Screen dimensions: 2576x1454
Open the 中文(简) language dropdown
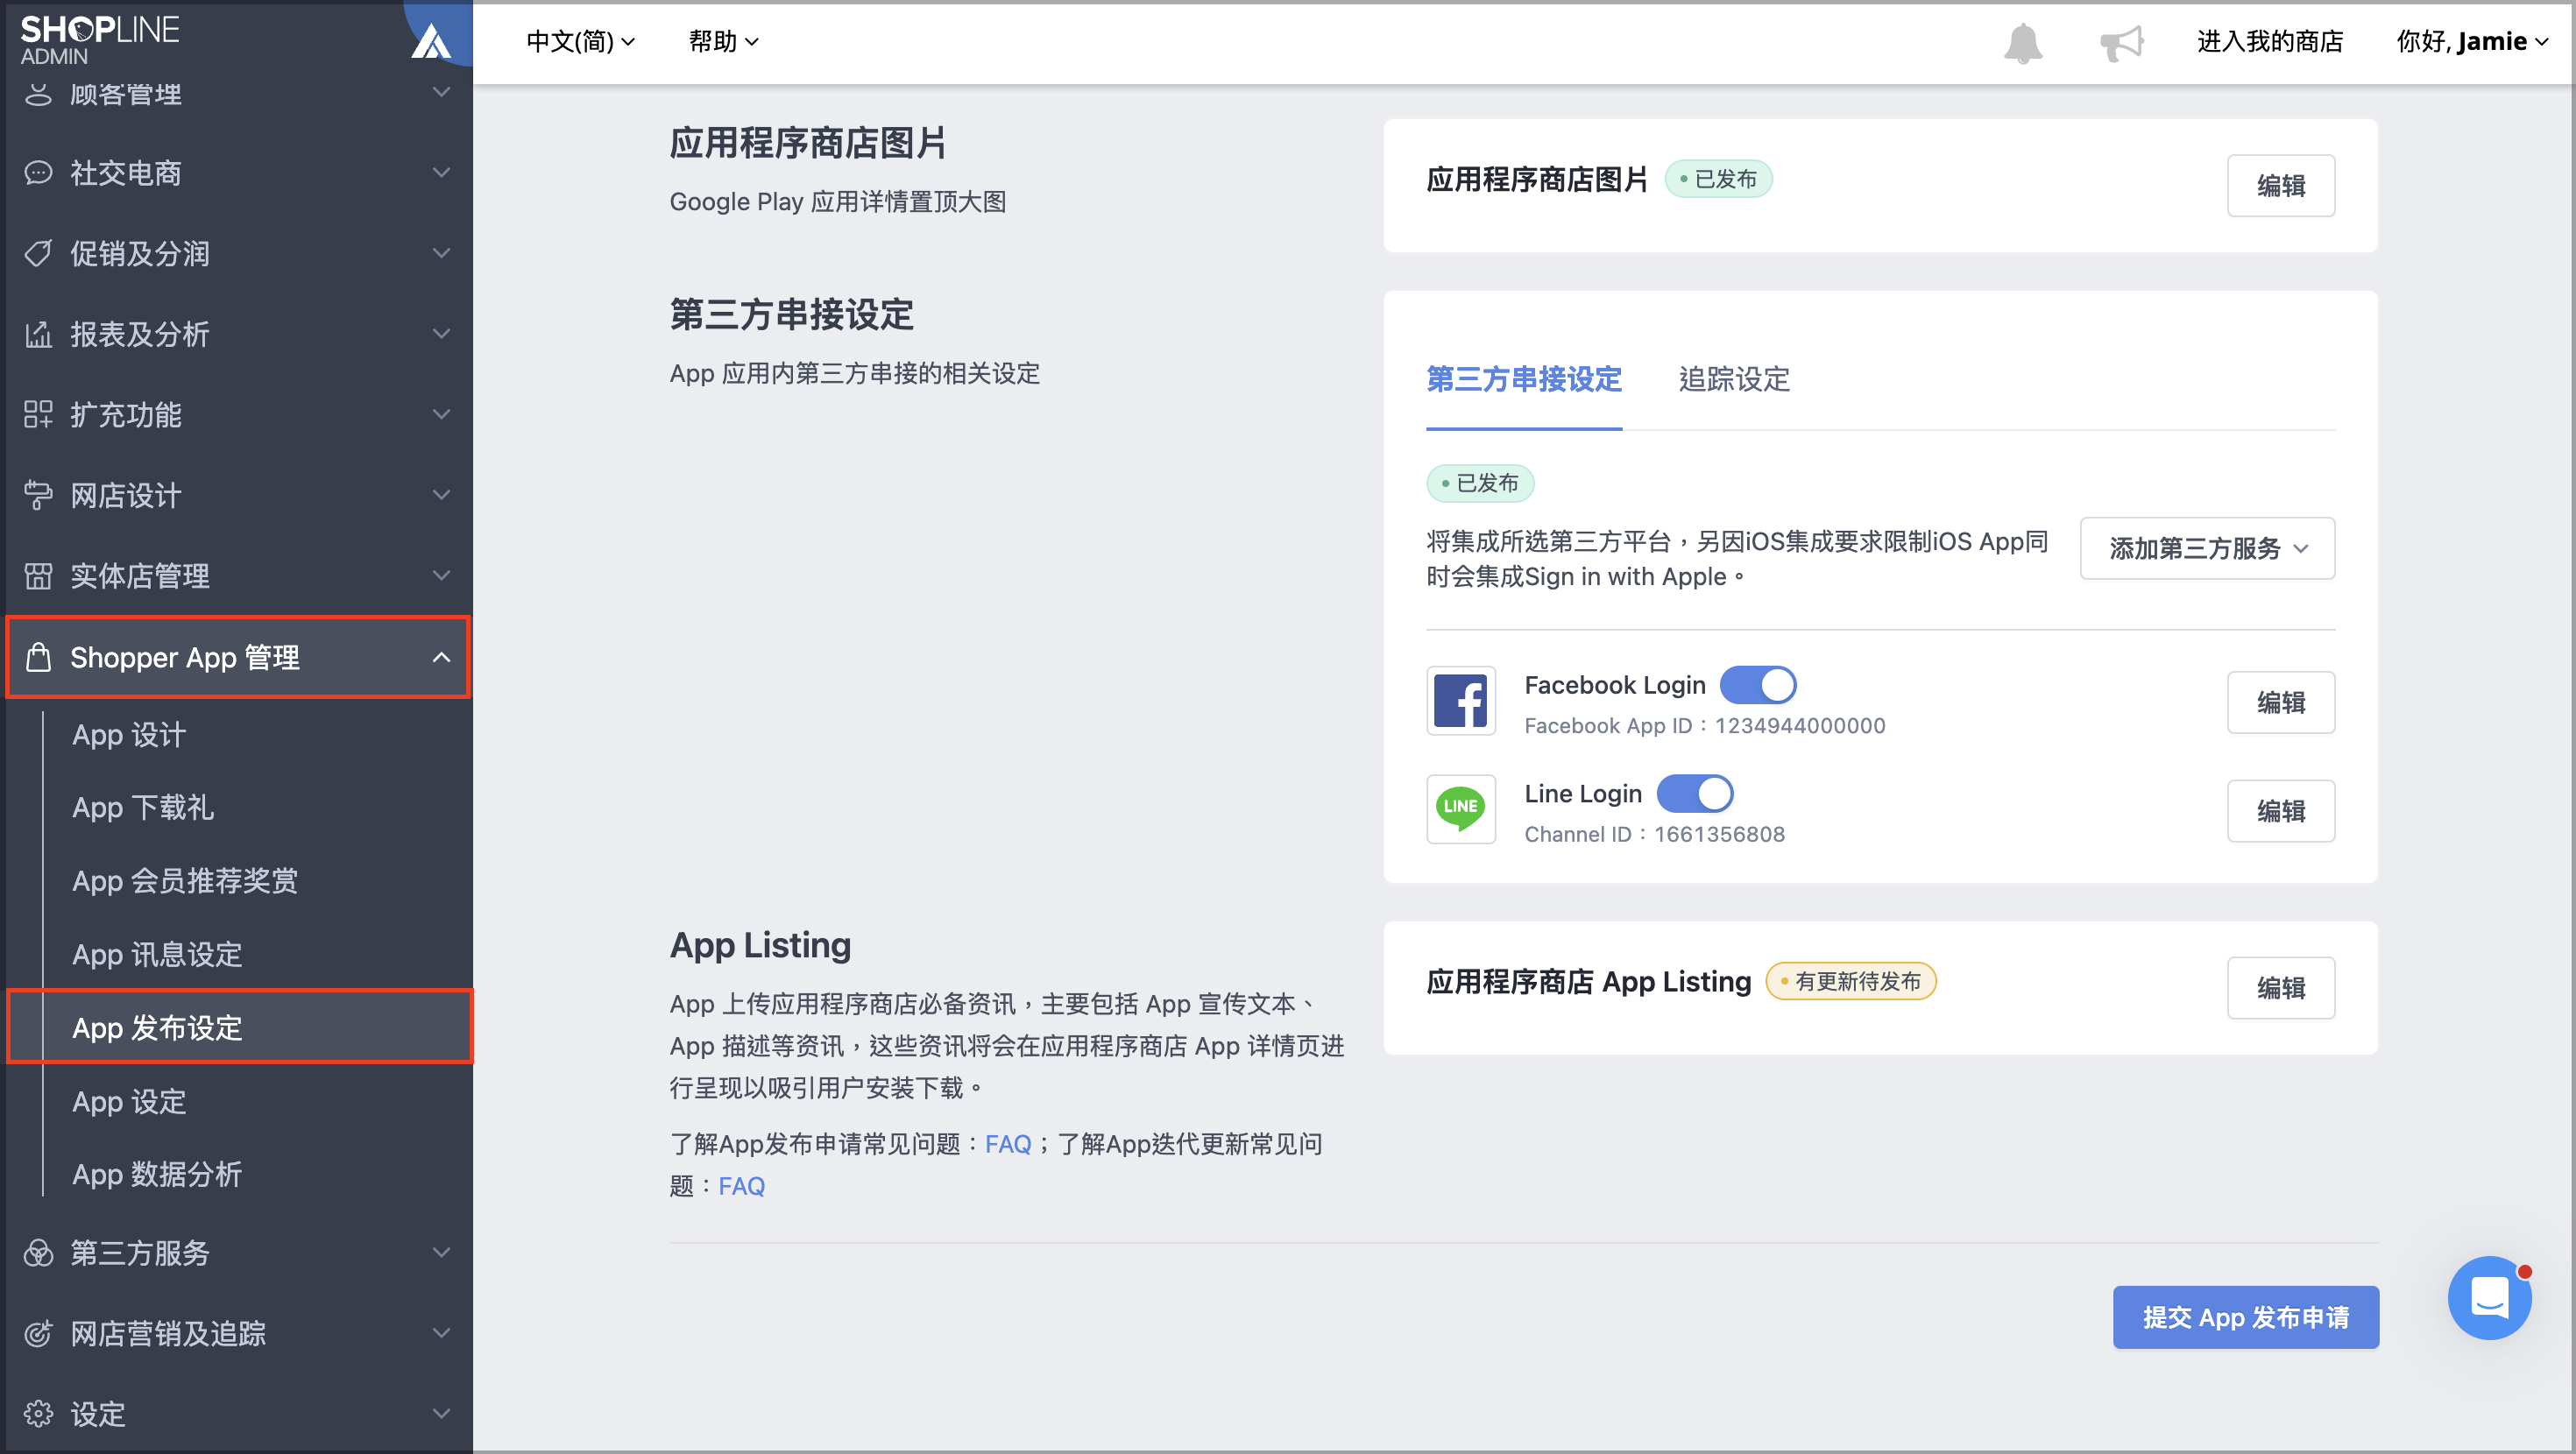click(581, 42)
